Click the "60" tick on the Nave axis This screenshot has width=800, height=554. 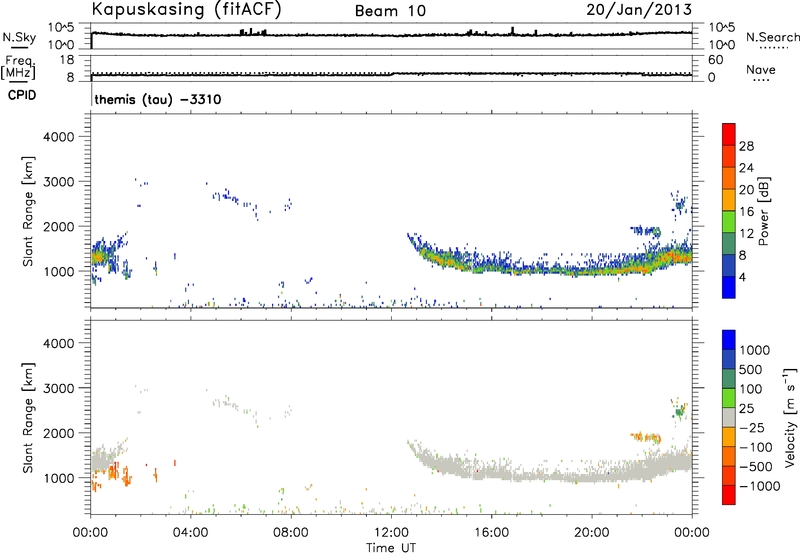tap(715, 60)
